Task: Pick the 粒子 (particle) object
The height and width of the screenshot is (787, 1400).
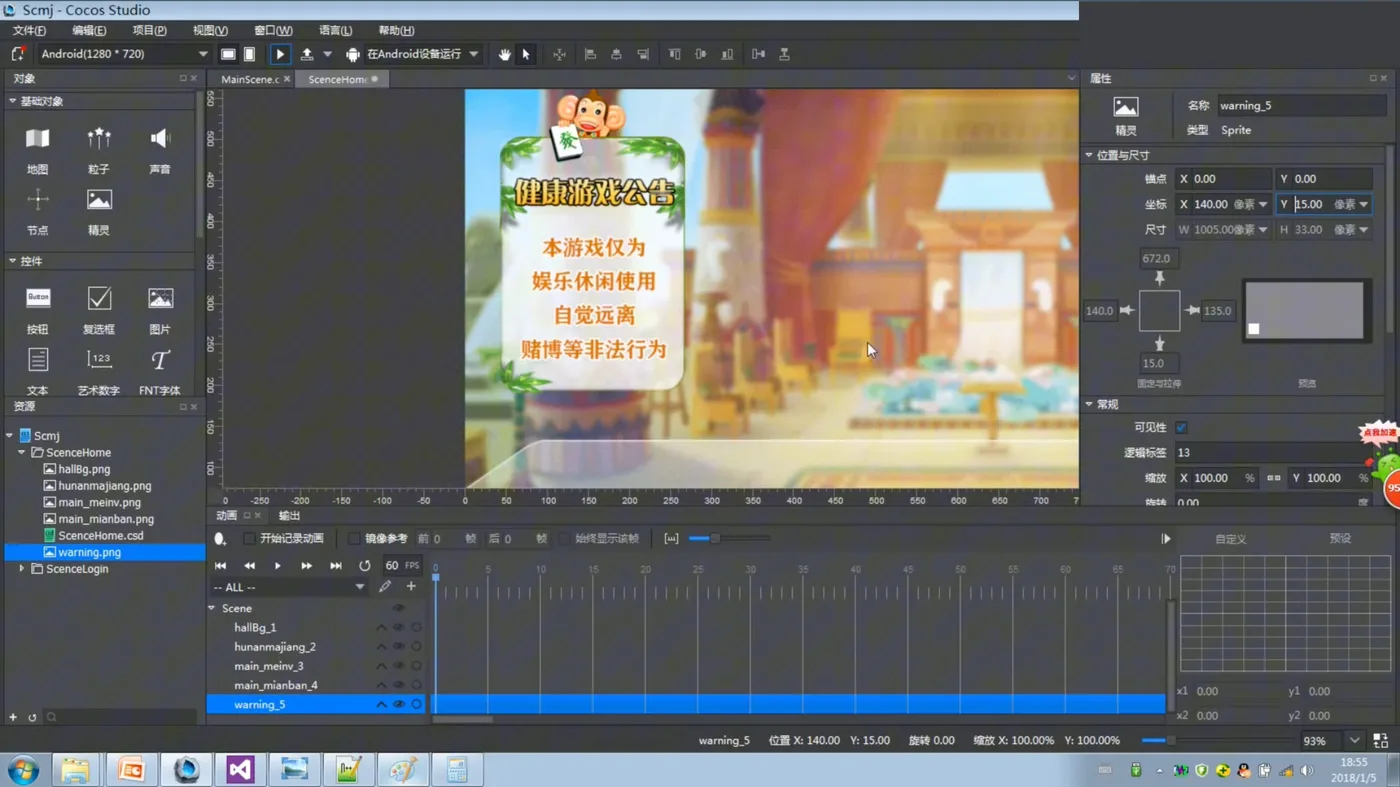Action: 98,150
